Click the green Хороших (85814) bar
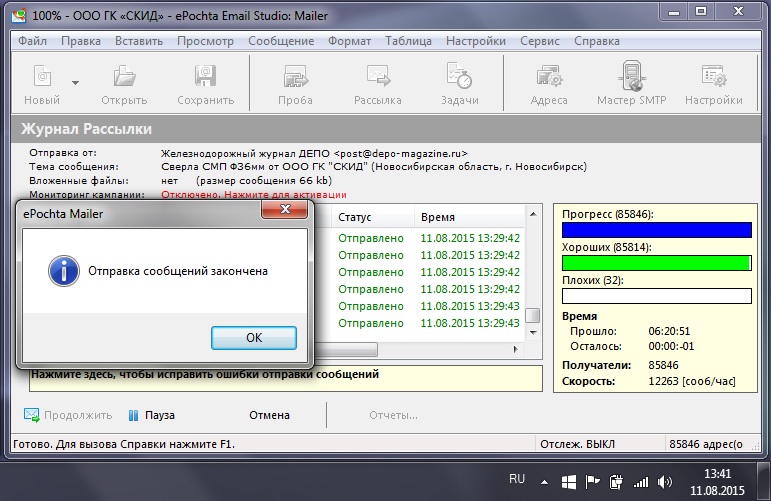Viewport: 771px width, 501px height. tap(656, 263)
